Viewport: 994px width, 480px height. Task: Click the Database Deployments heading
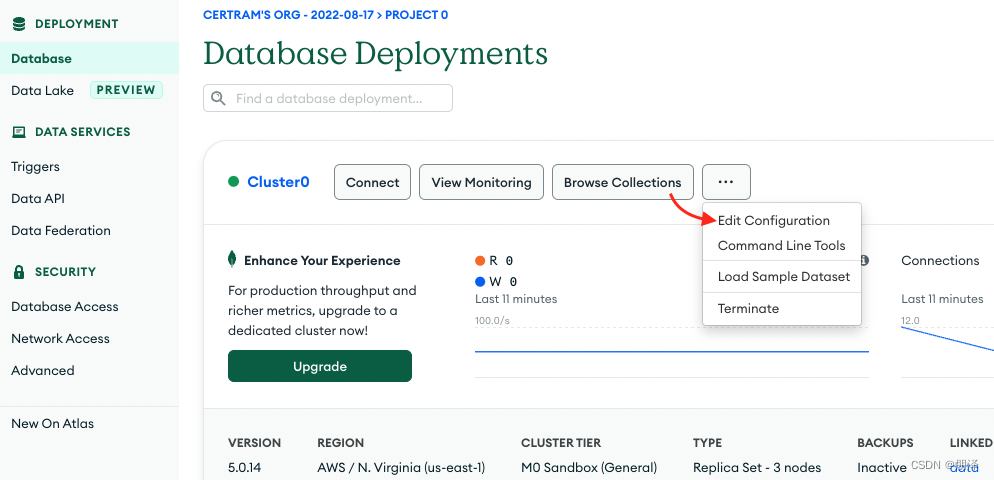point(375,53)
